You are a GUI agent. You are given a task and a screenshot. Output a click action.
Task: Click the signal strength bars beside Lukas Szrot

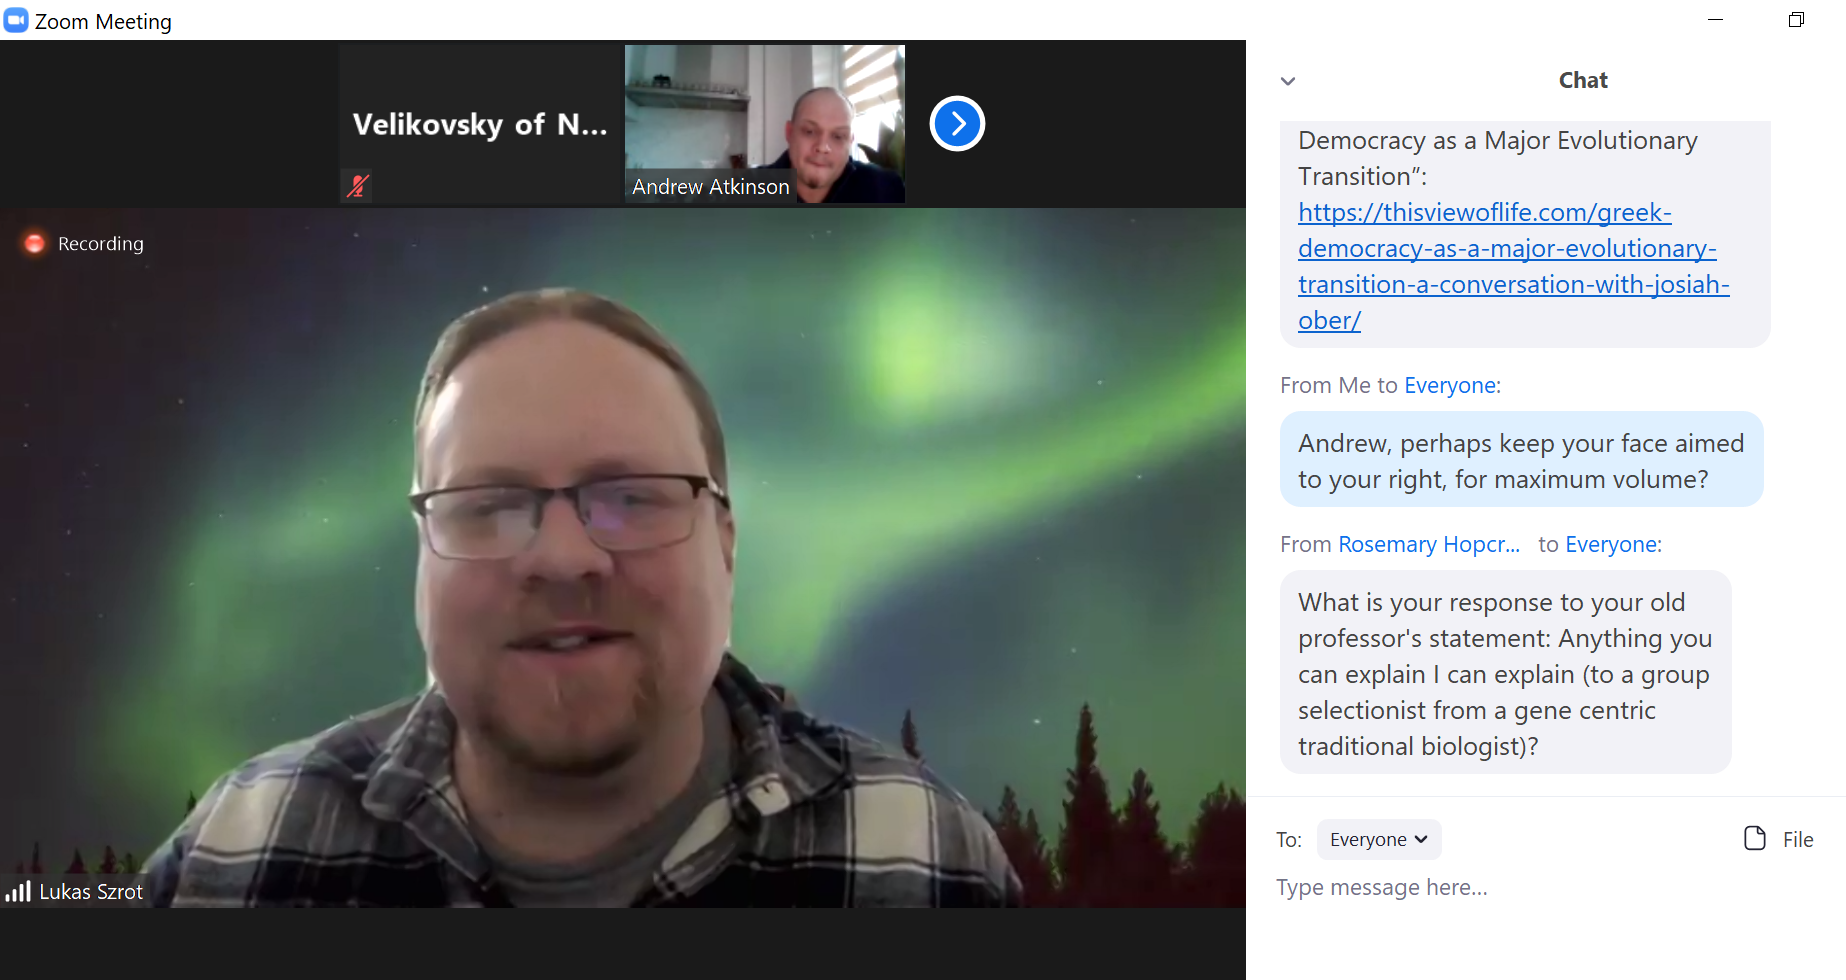pos(18,891)
